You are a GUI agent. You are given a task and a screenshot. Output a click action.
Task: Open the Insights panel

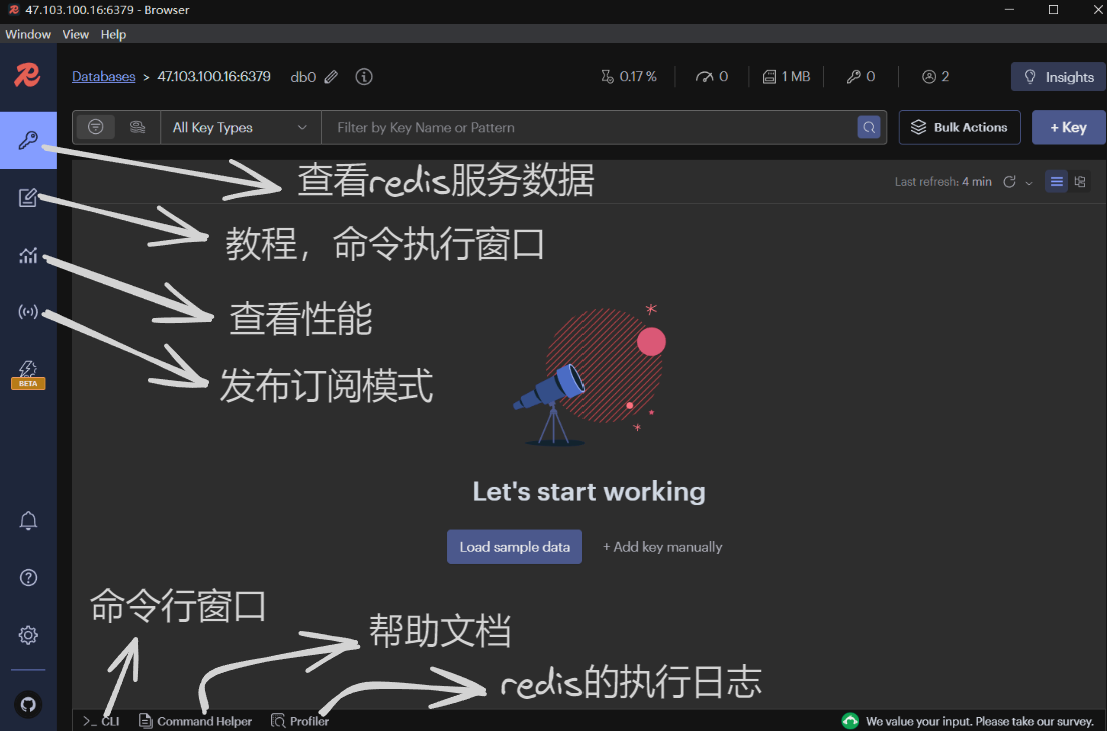(1058, 77)
